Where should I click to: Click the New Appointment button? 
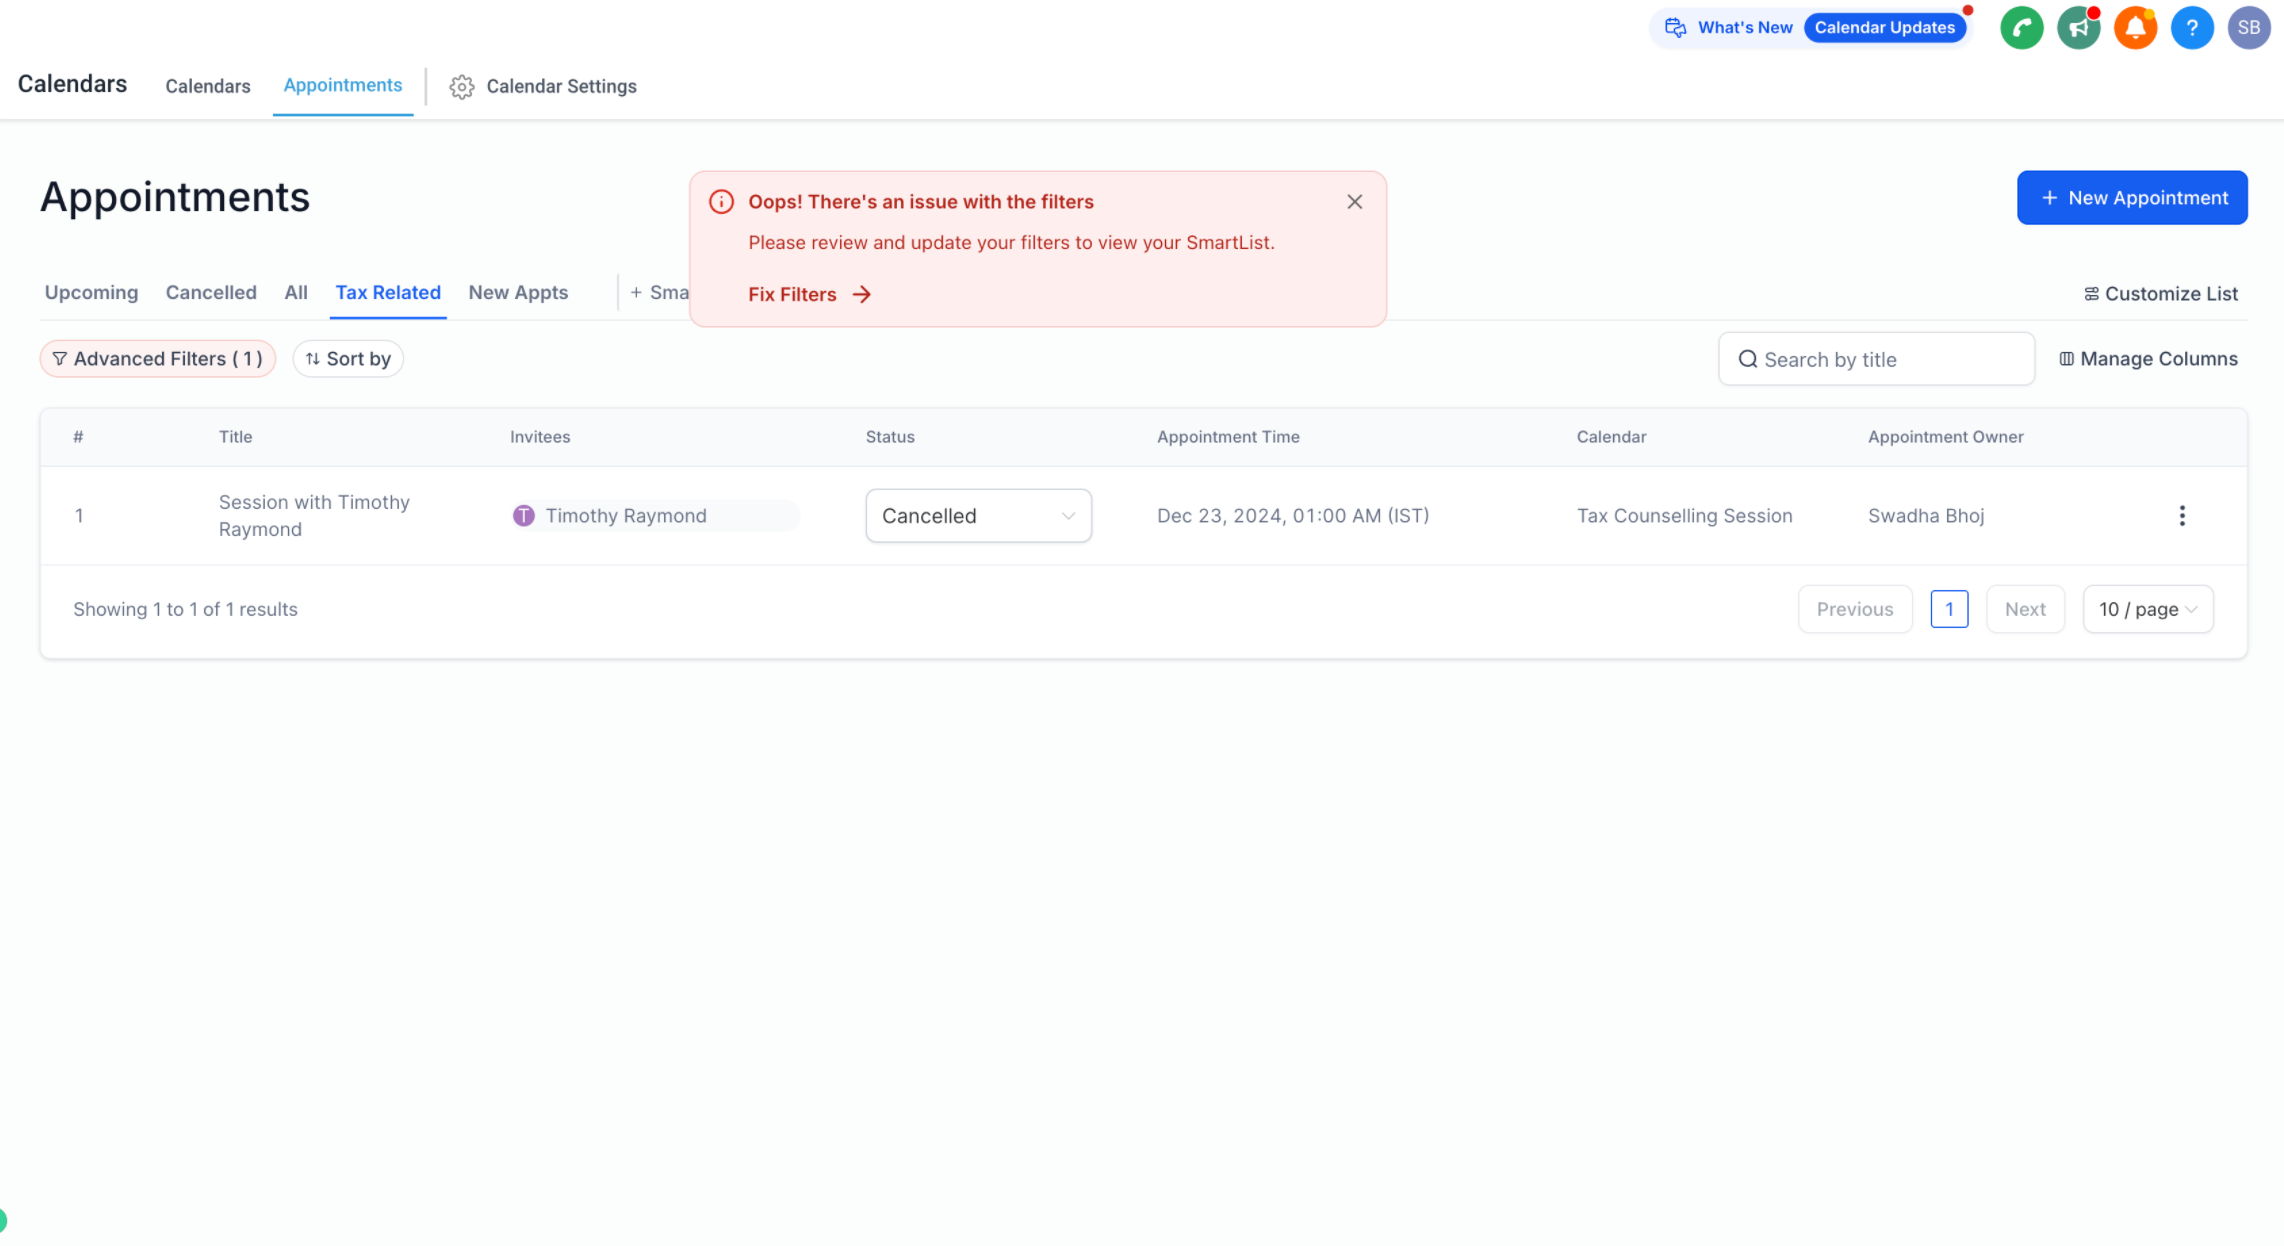[x=2132, y=198]
